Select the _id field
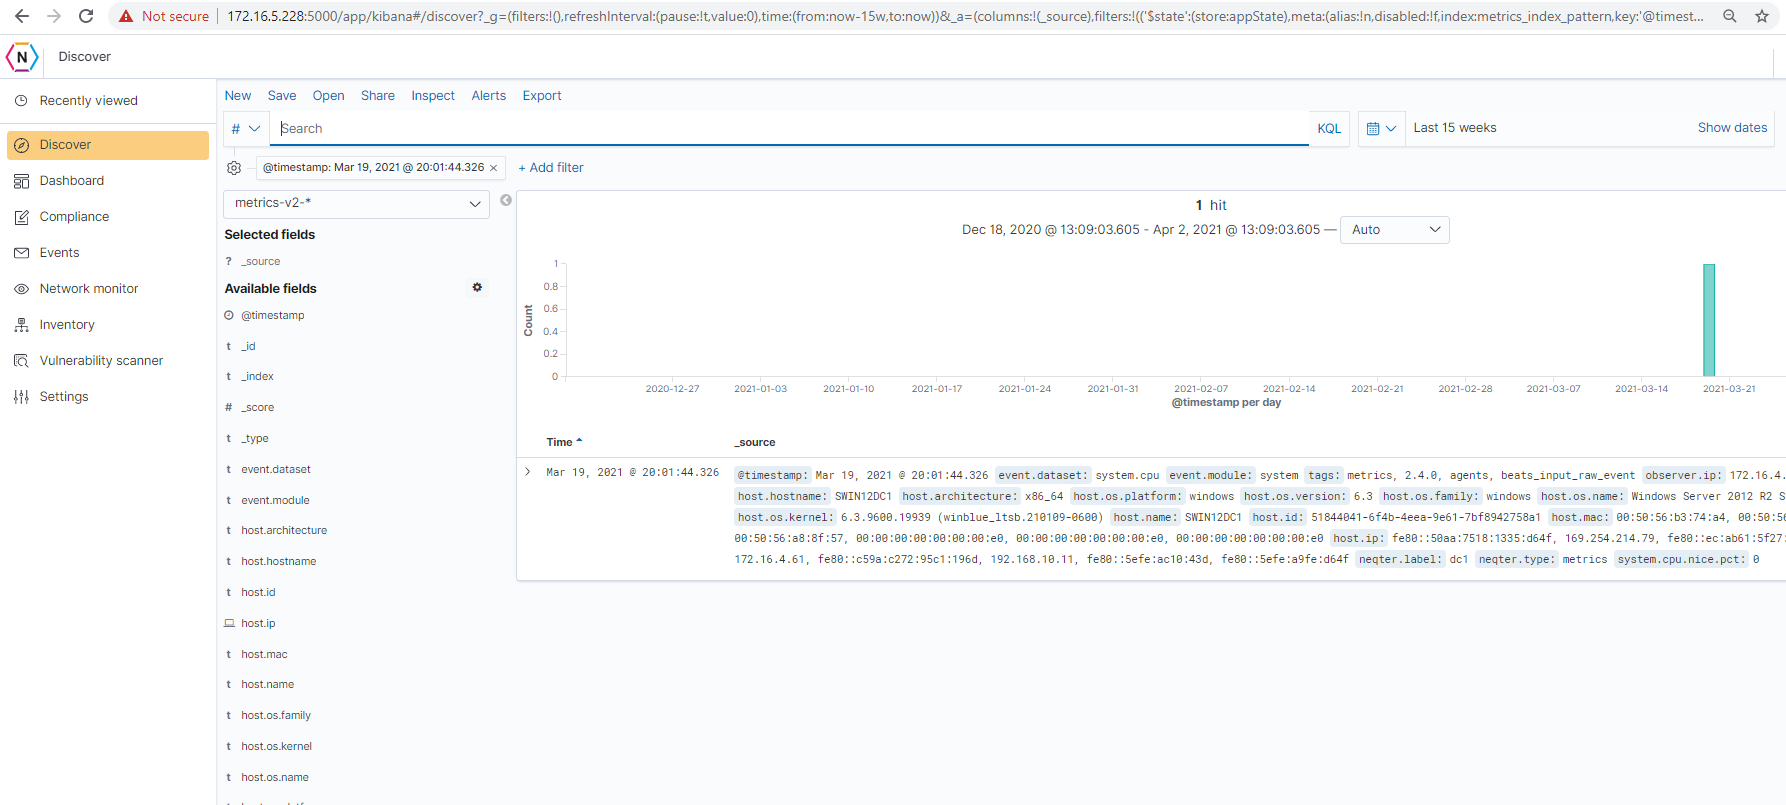 [248, 347]
